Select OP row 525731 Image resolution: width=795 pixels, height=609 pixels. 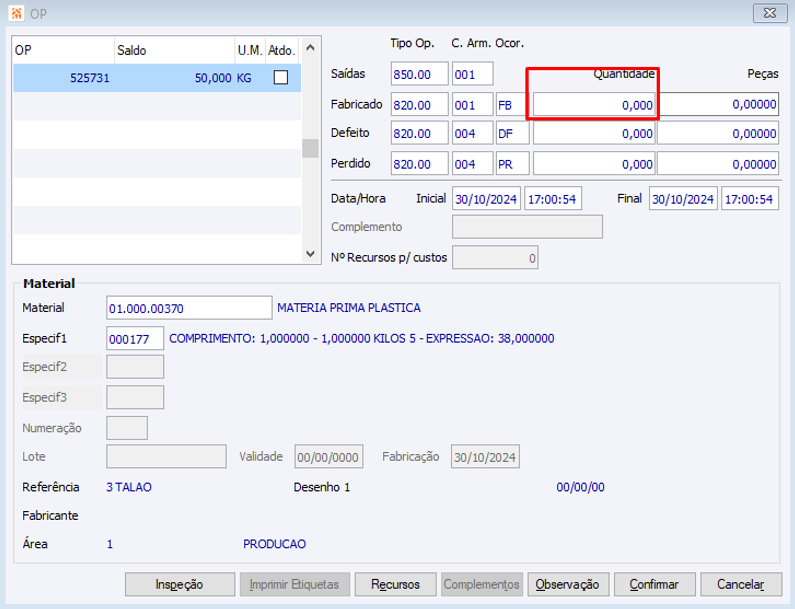pos(157,78)
